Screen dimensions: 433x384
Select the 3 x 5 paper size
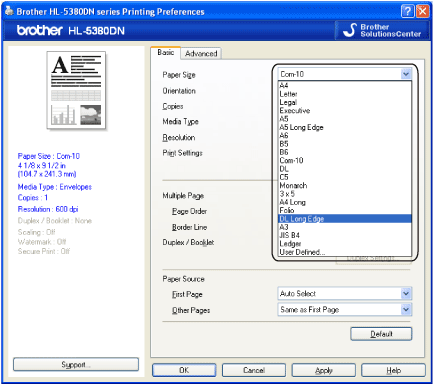coord(345,194)
